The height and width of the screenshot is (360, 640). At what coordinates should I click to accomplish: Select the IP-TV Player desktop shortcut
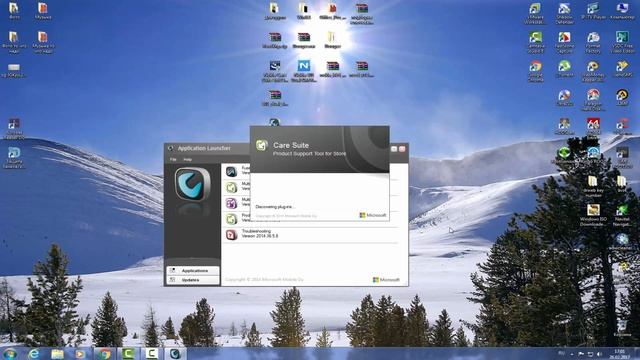tap(593, 11)
